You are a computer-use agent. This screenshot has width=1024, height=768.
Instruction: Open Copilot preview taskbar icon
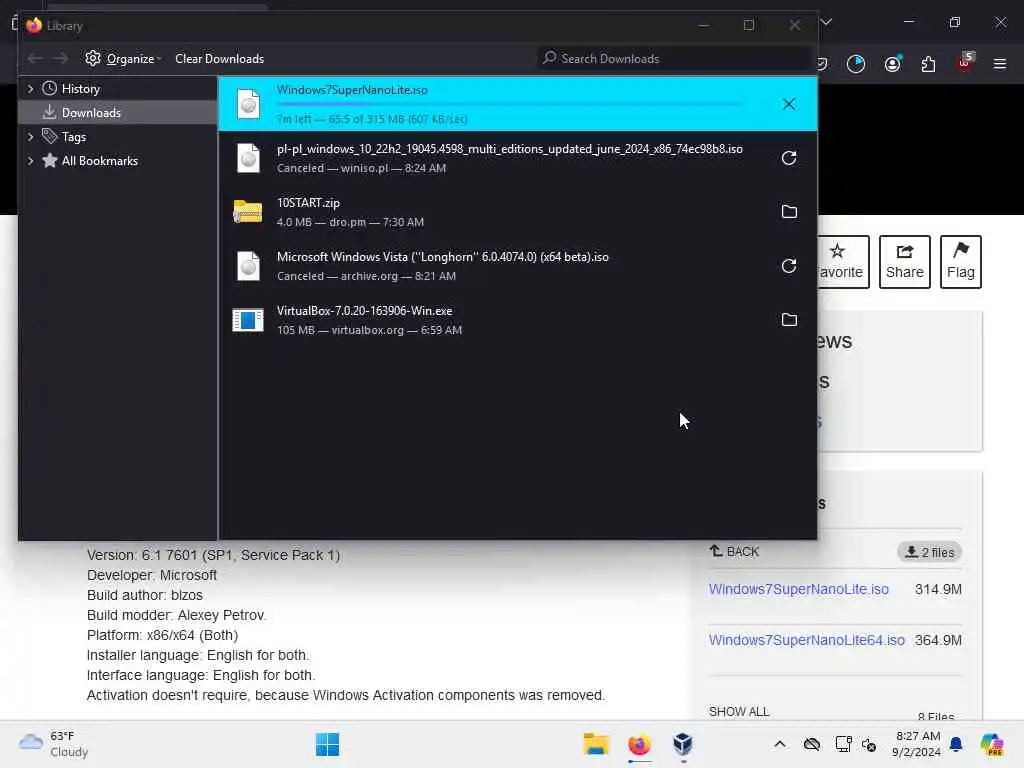(x=991, y=744)
